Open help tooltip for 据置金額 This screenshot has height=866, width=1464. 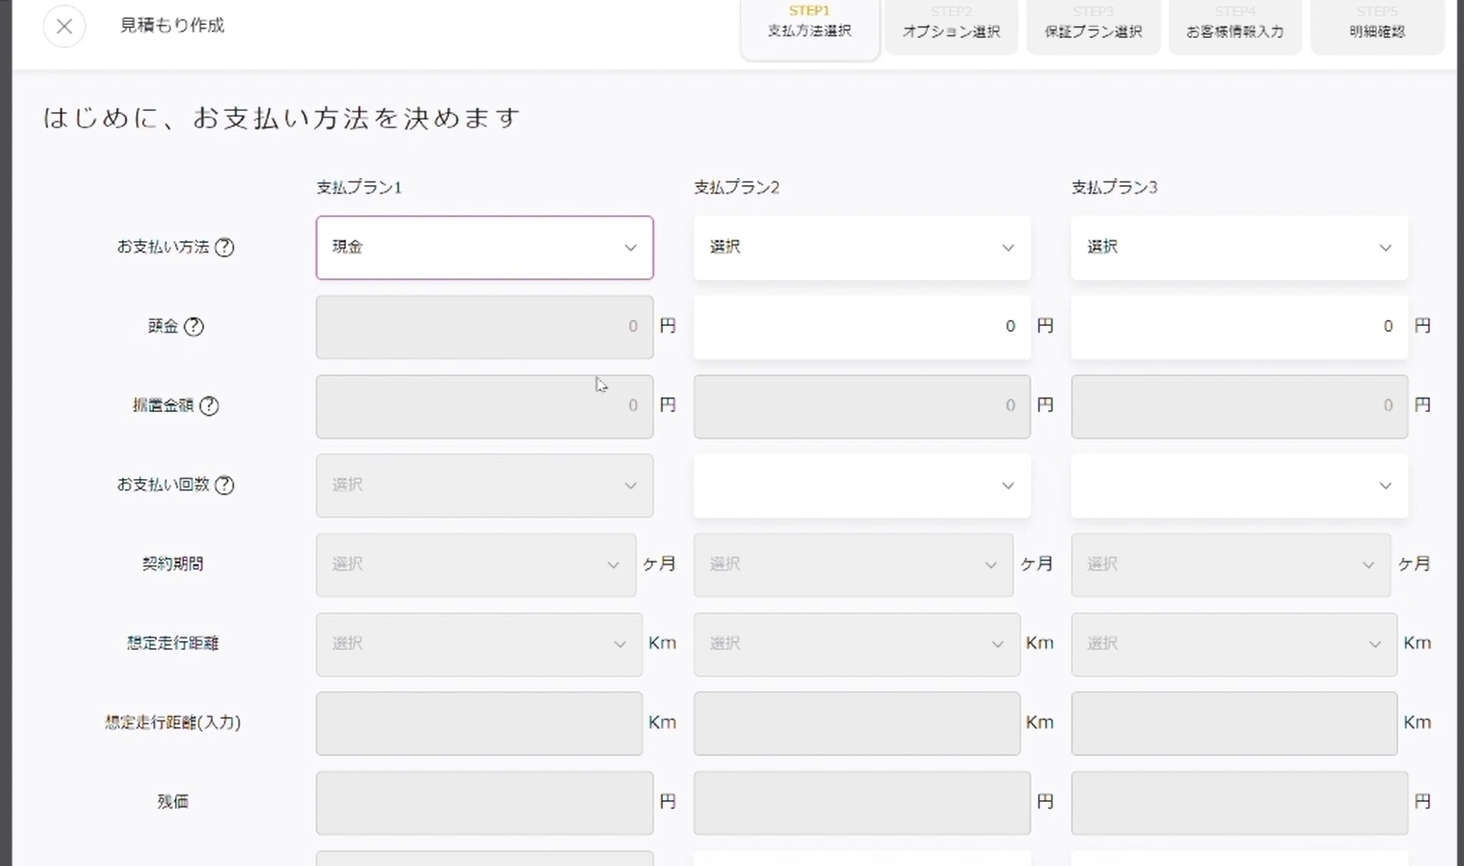tap(209, 406)
